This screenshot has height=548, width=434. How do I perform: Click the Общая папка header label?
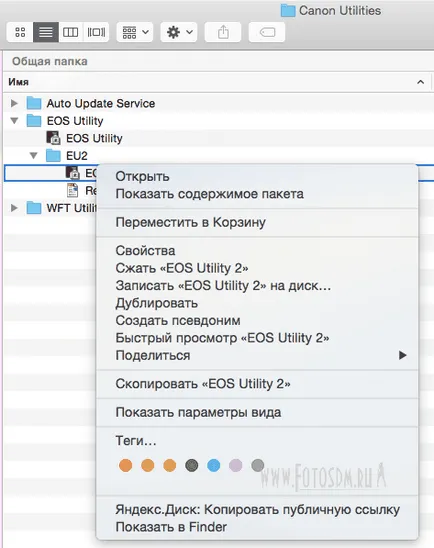[50, 61]
